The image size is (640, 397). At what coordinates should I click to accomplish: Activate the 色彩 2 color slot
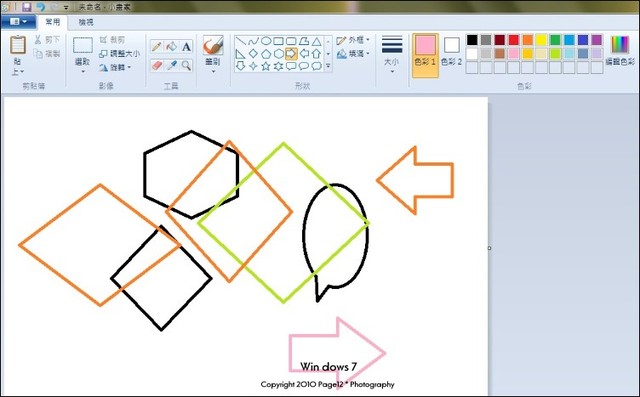pos(451,52)
